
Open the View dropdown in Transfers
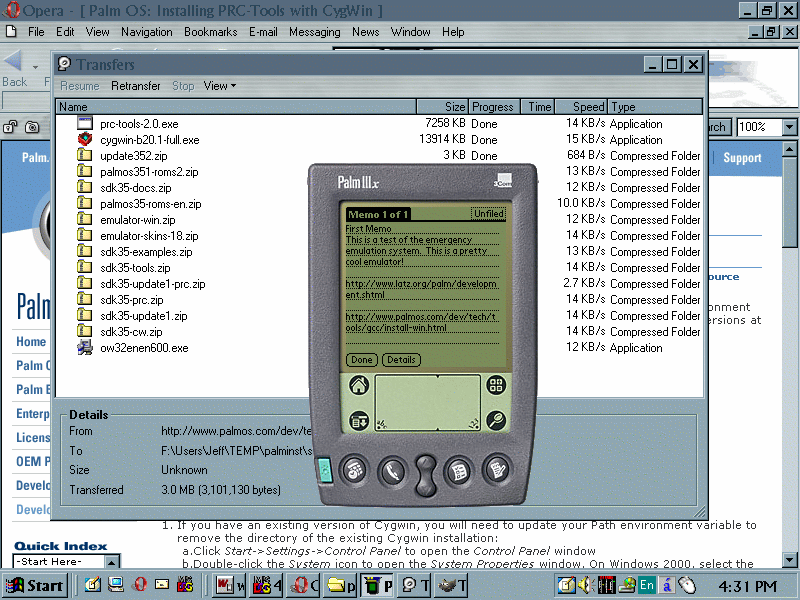[x=219, y=86]
